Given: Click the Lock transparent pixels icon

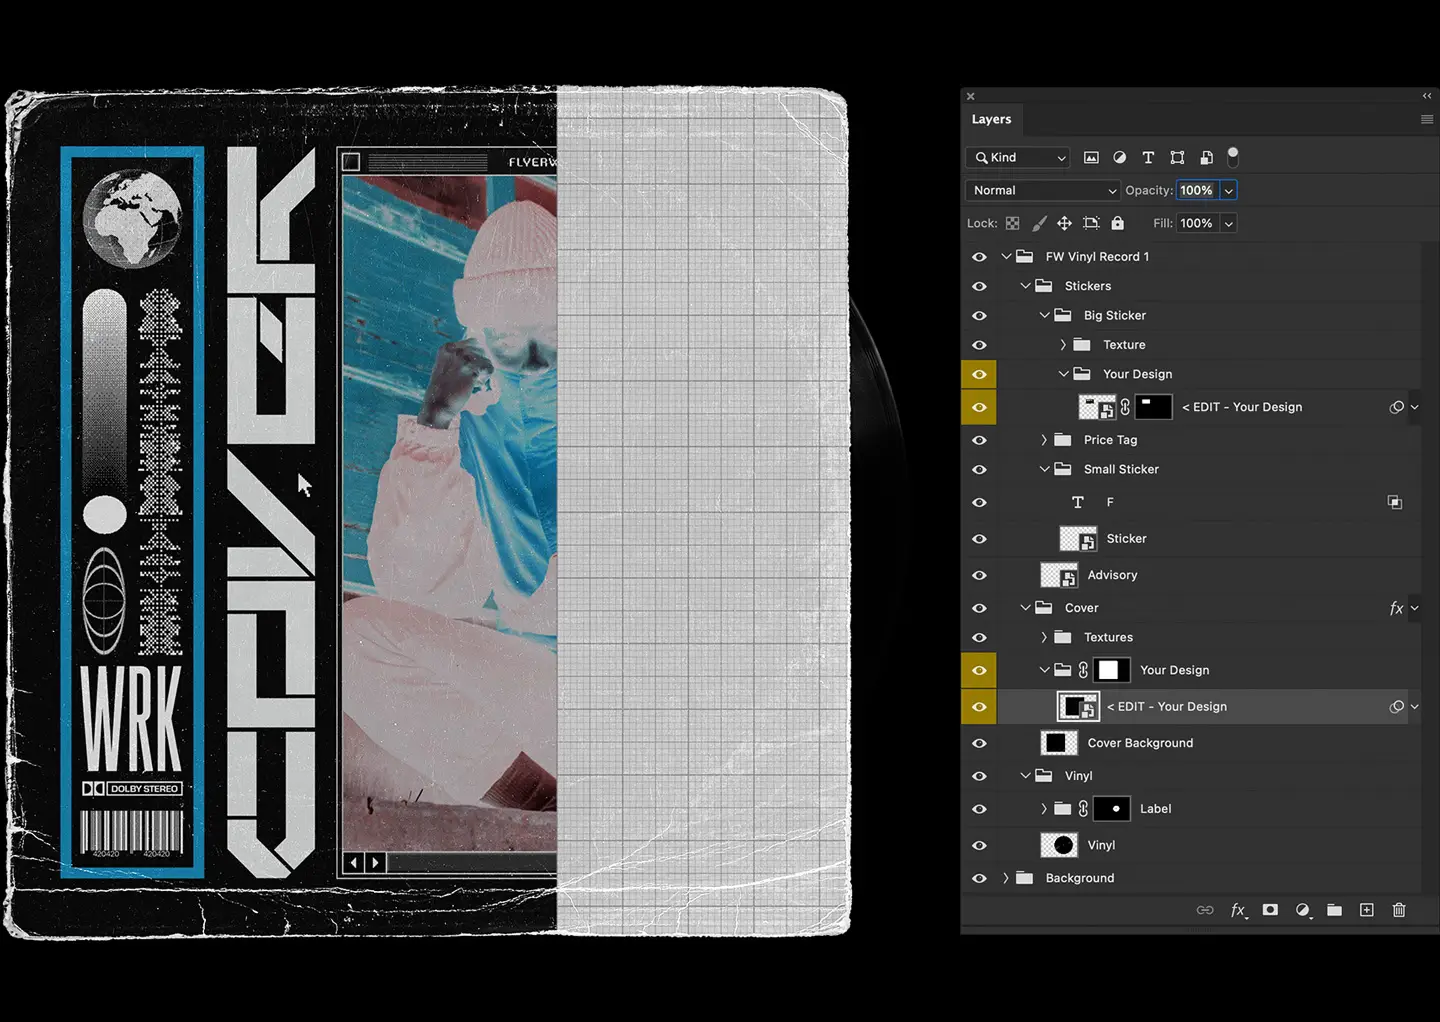Looking at the screenshot, I should [x=1012, y=223].
